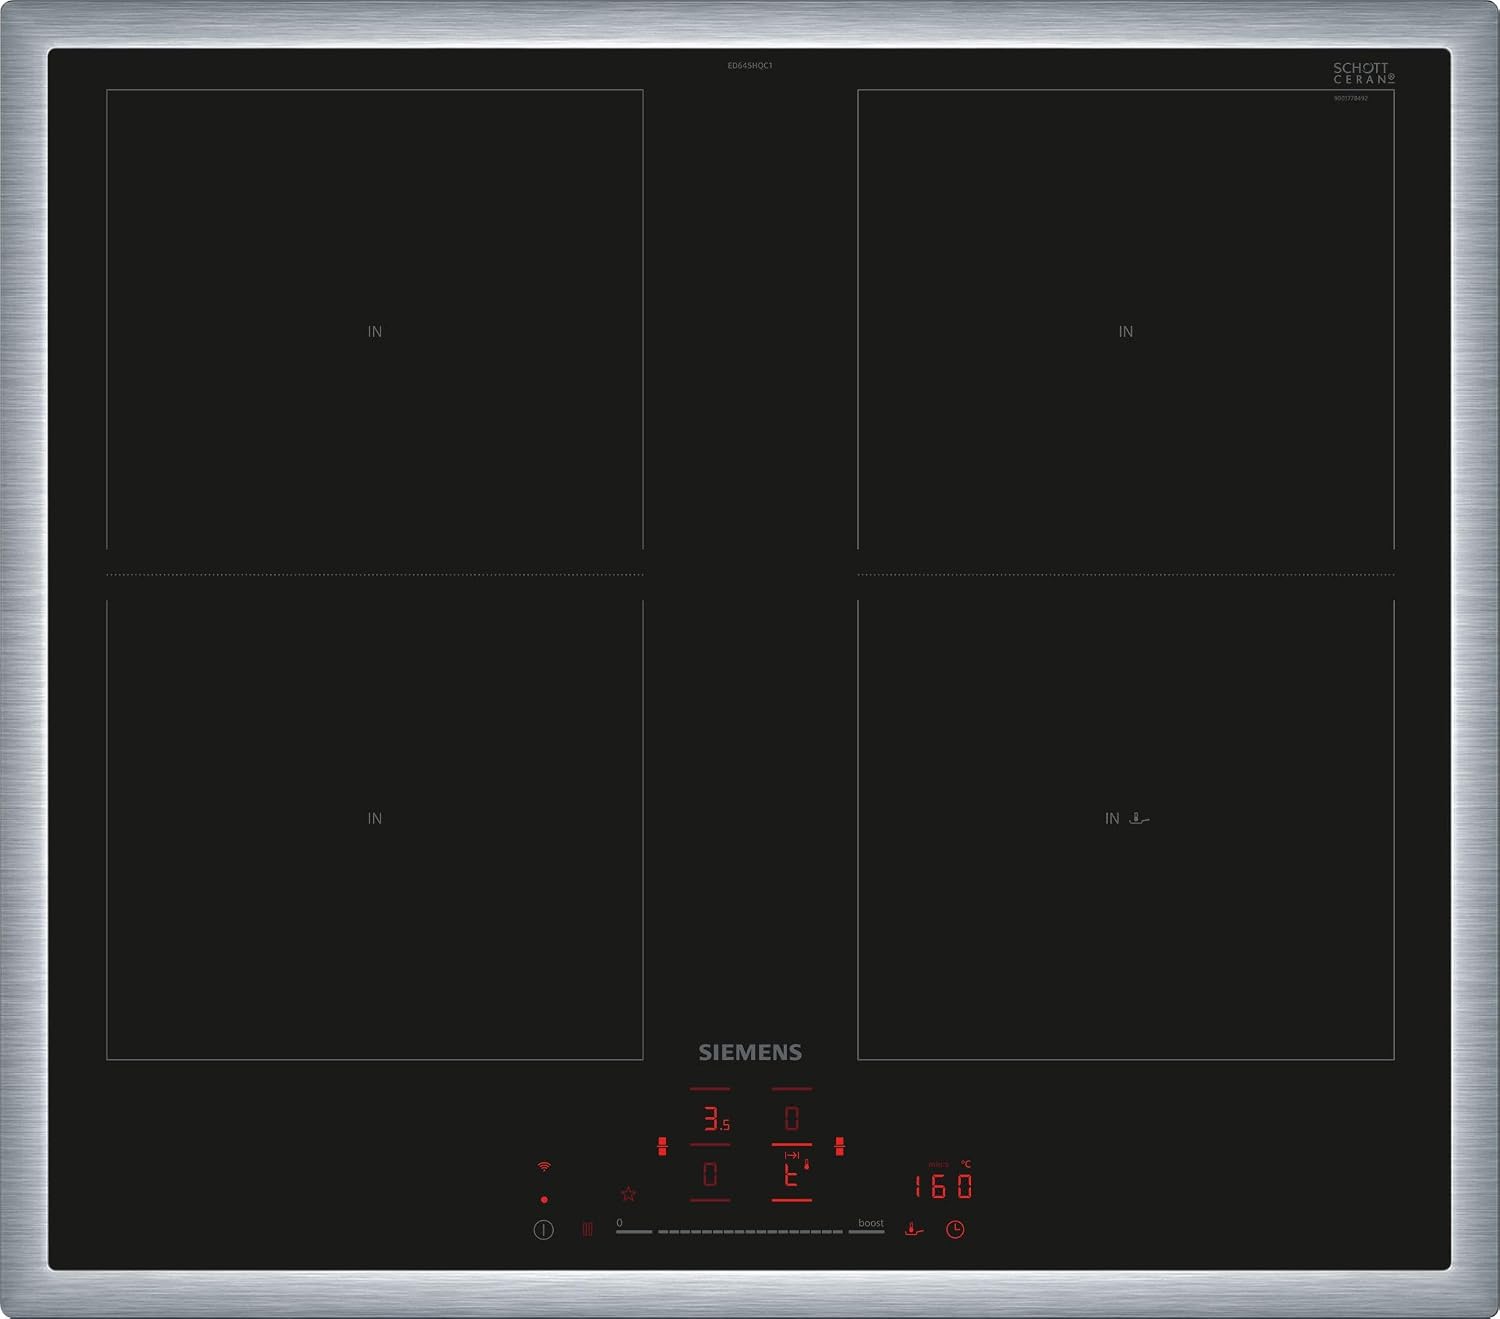Tap the IN label on the front left zone
Viewport: 1500px width, 1319px height.
coord(375,818)
